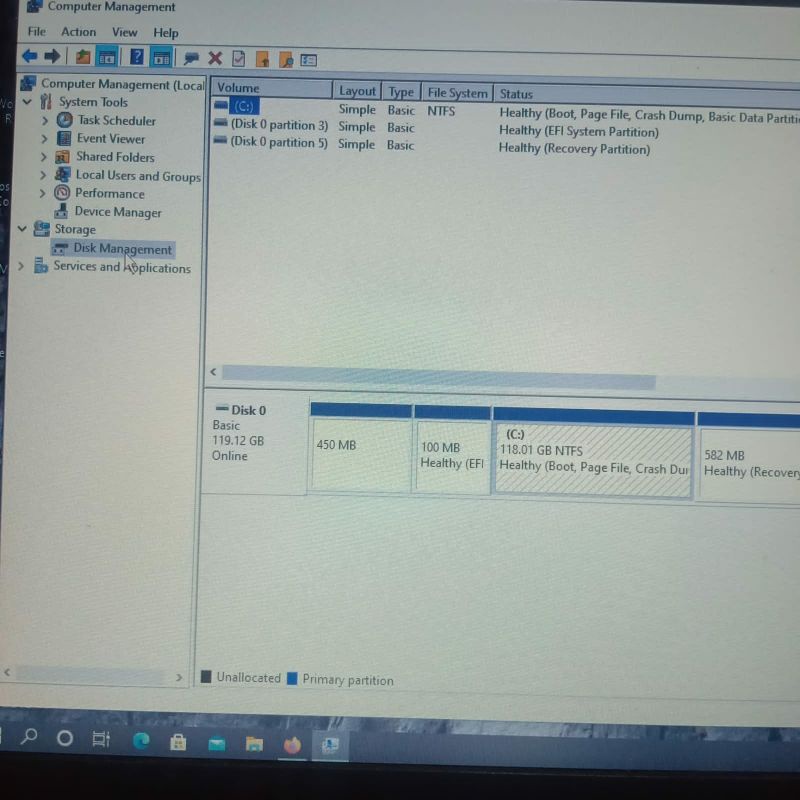Expand the Services and Applications node

click(x=21, y=267)
